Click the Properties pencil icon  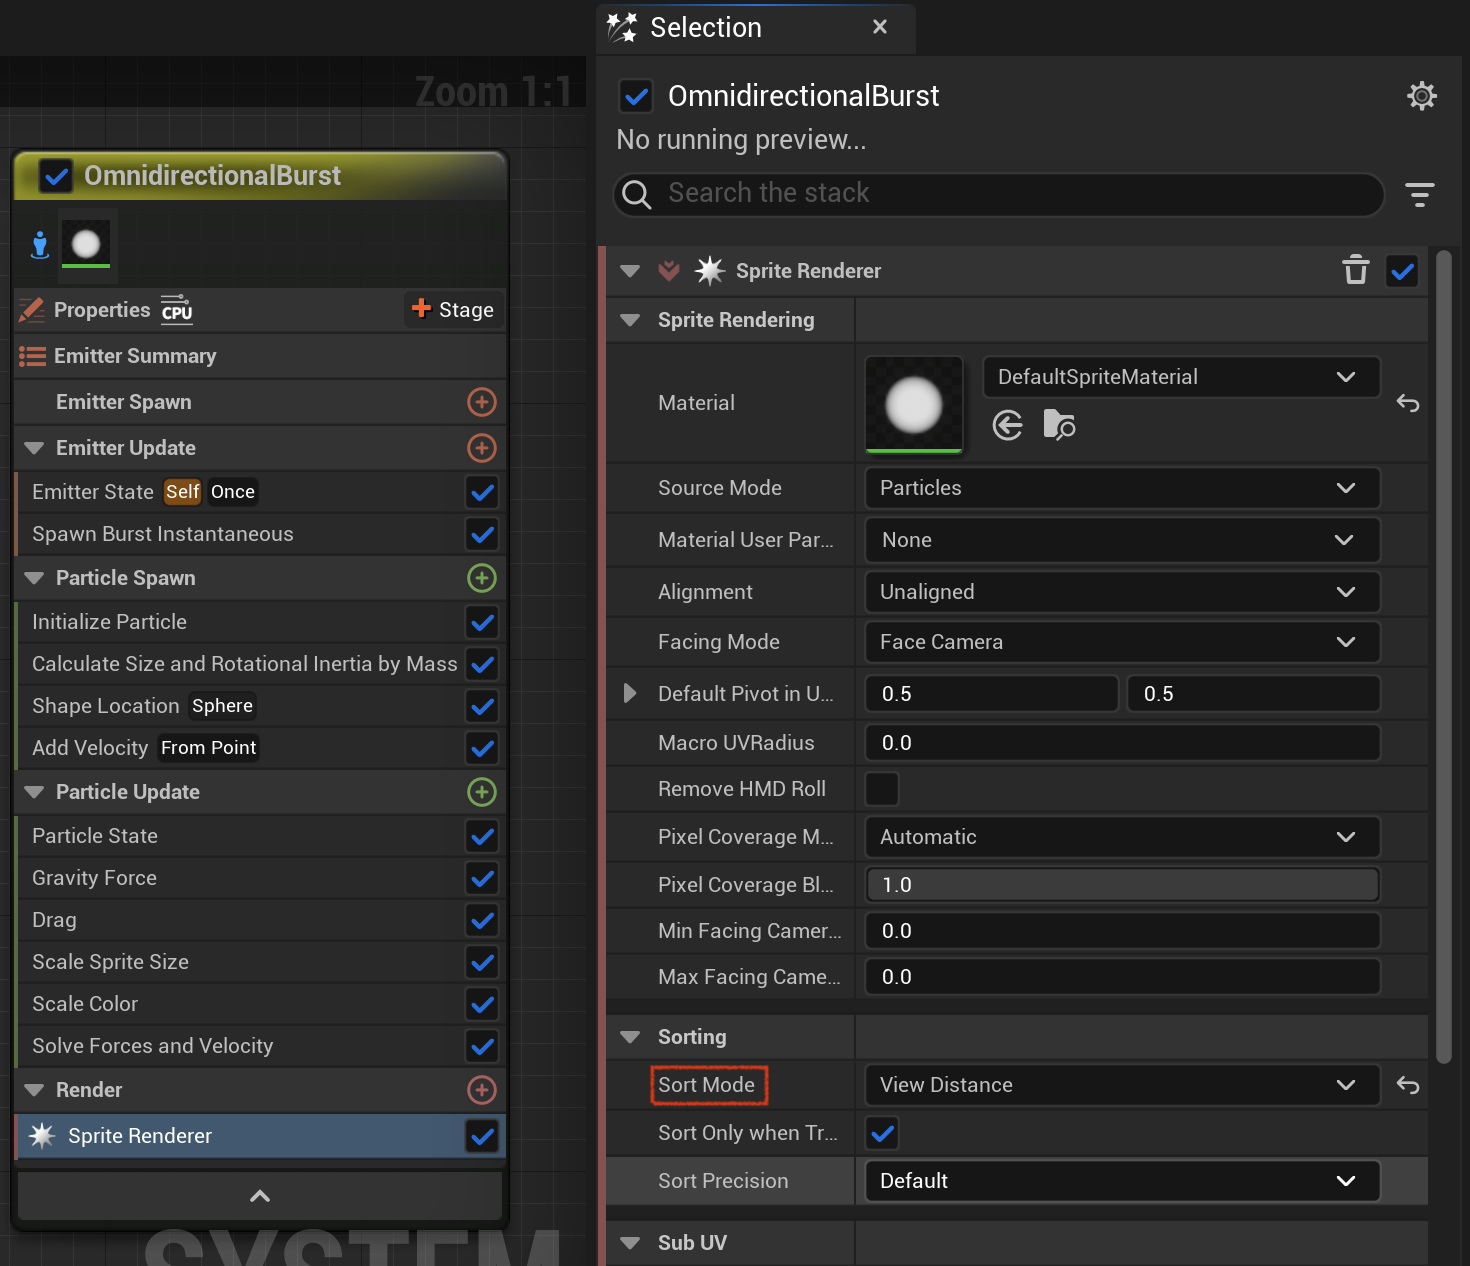32,310
